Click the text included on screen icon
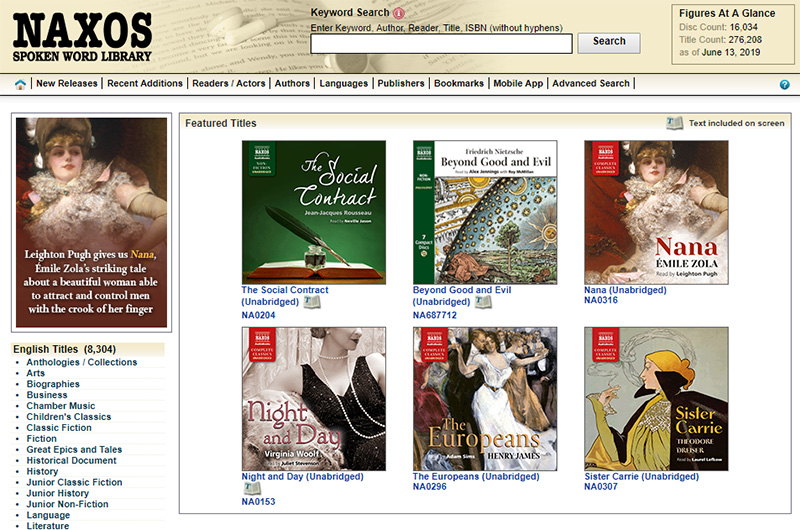 [x=675, y=123]
